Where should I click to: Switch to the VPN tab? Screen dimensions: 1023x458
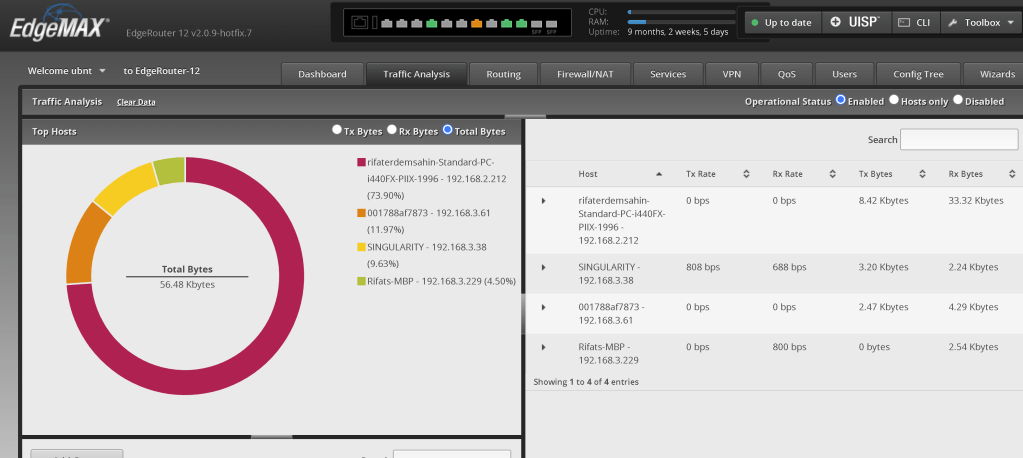pyautogui.click(x=731, y=74)
